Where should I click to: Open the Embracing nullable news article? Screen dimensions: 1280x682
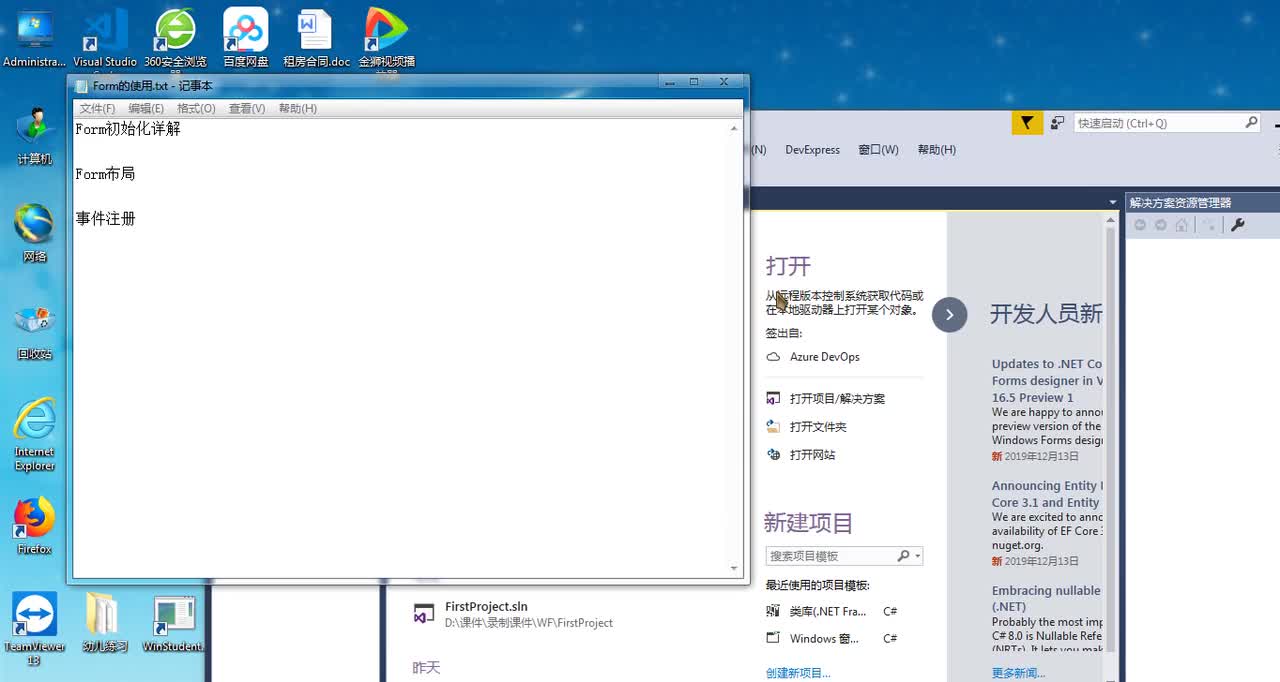[1047, 598]
